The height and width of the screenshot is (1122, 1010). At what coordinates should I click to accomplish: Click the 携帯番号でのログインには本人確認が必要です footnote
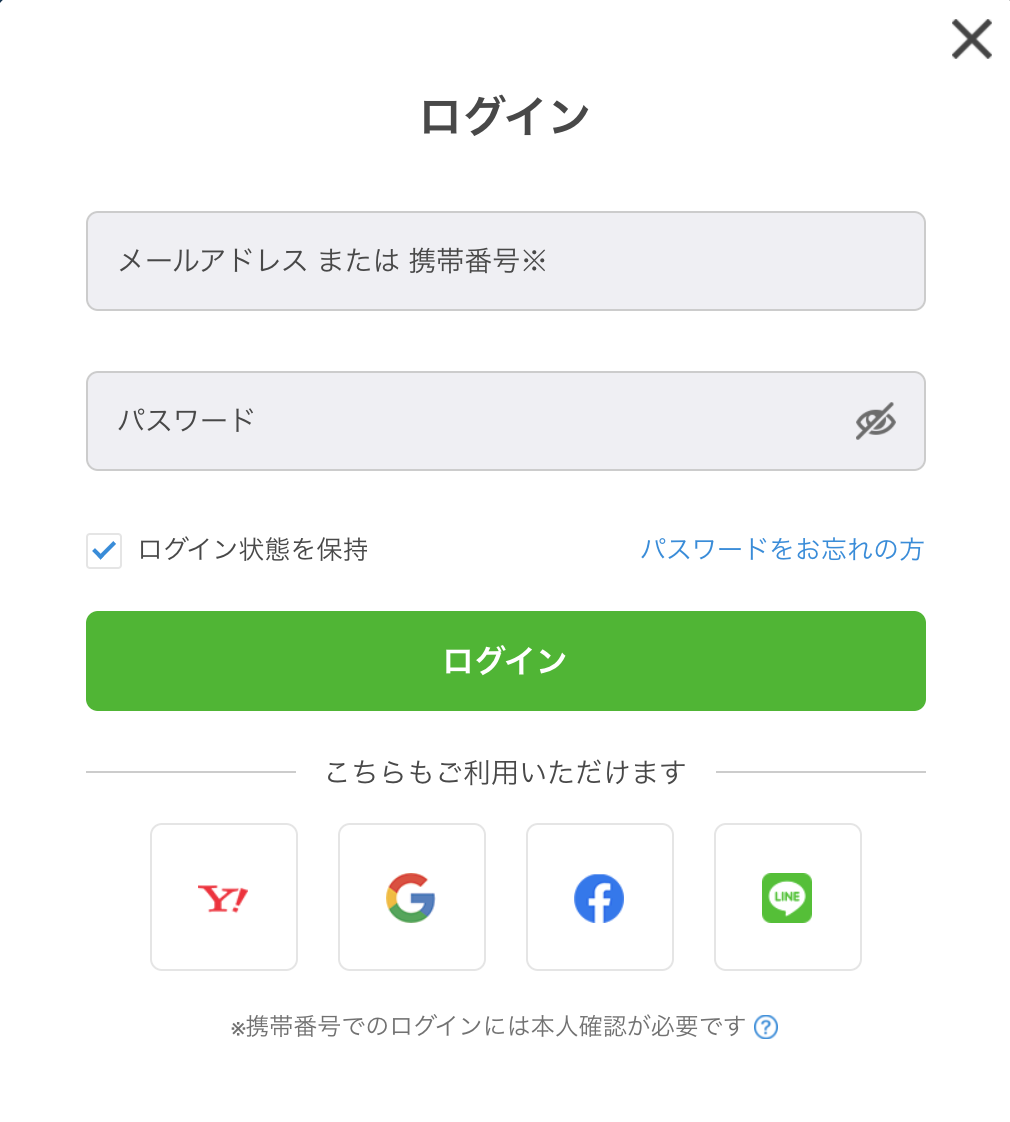coord(496,1027)
